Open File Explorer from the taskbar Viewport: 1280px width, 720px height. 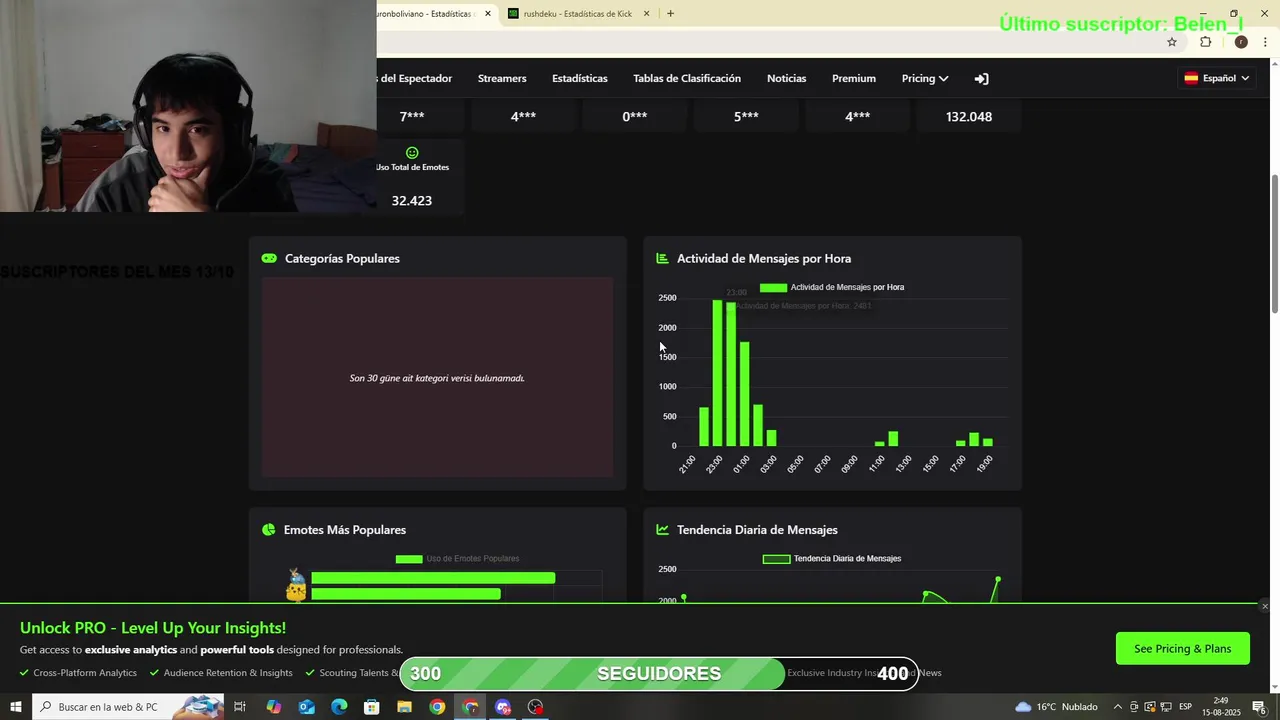(404, 707)
